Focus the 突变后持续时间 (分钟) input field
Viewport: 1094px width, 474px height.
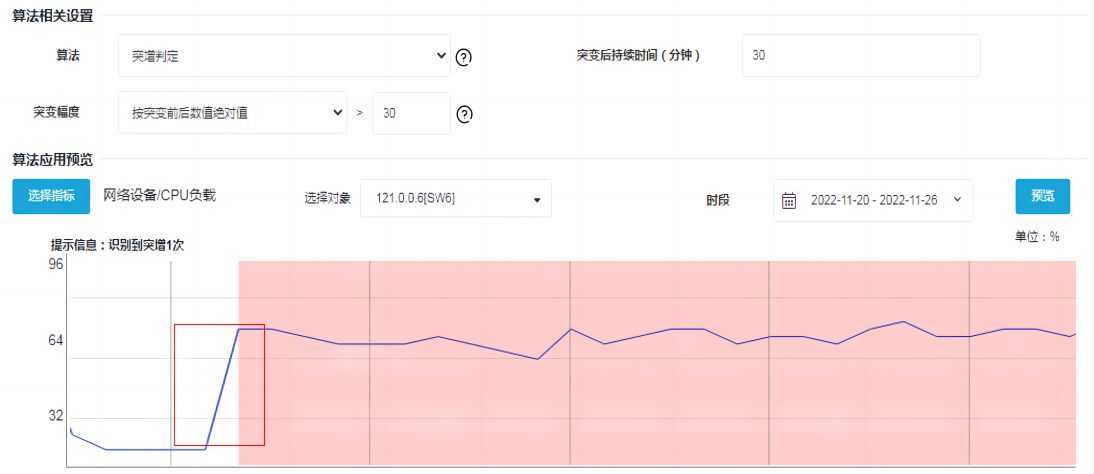pyautogui.click(x=860, y=56)
